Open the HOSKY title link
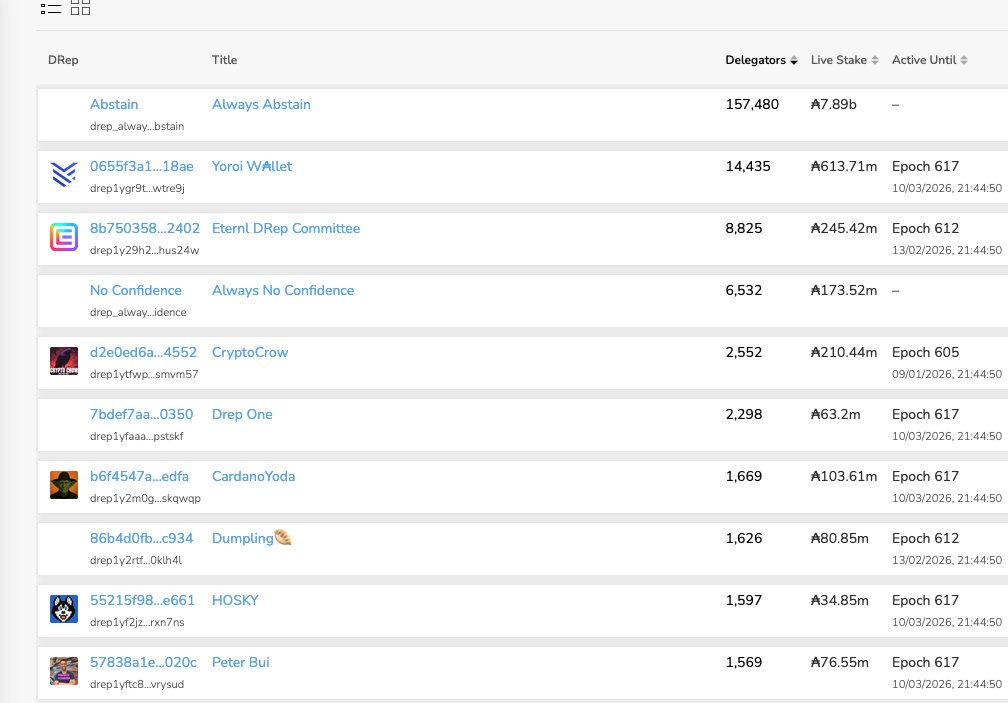This screenshot has width=1008, height=703. [x=235, y=600]
